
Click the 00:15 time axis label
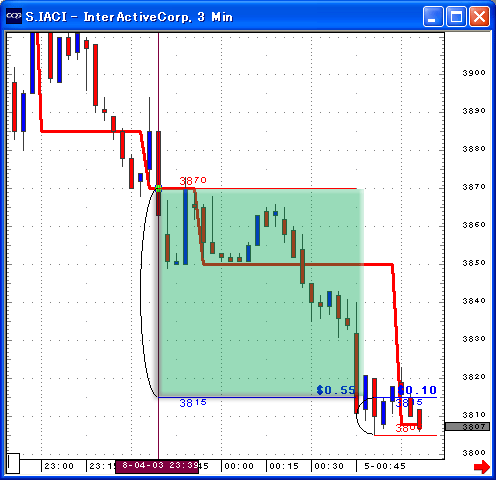(x=284, y=466)
